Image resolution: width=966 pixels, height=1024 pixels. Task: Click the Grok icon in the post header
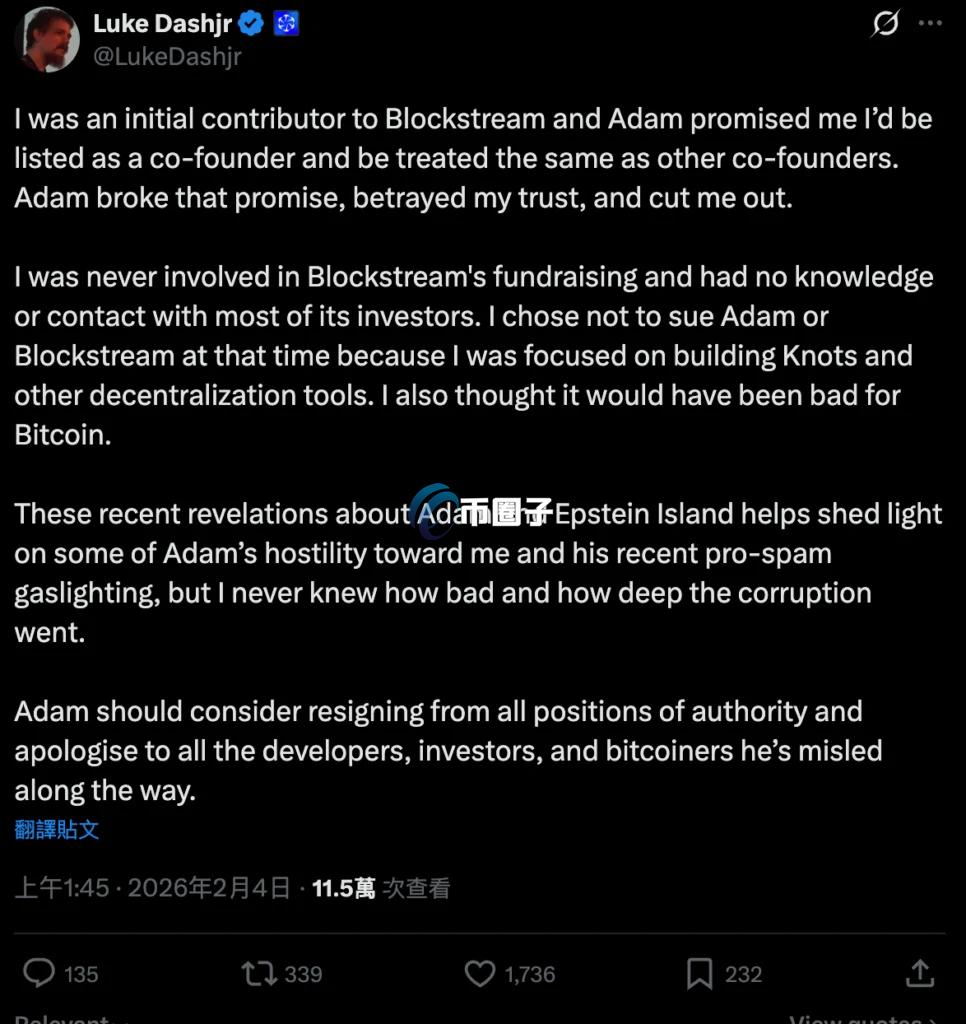pos(885,23)
